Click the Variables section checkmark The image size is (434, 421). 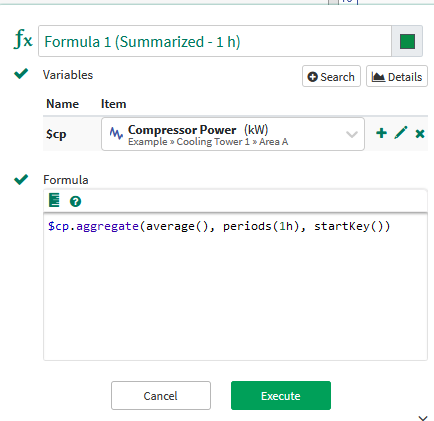click(21, 73)
